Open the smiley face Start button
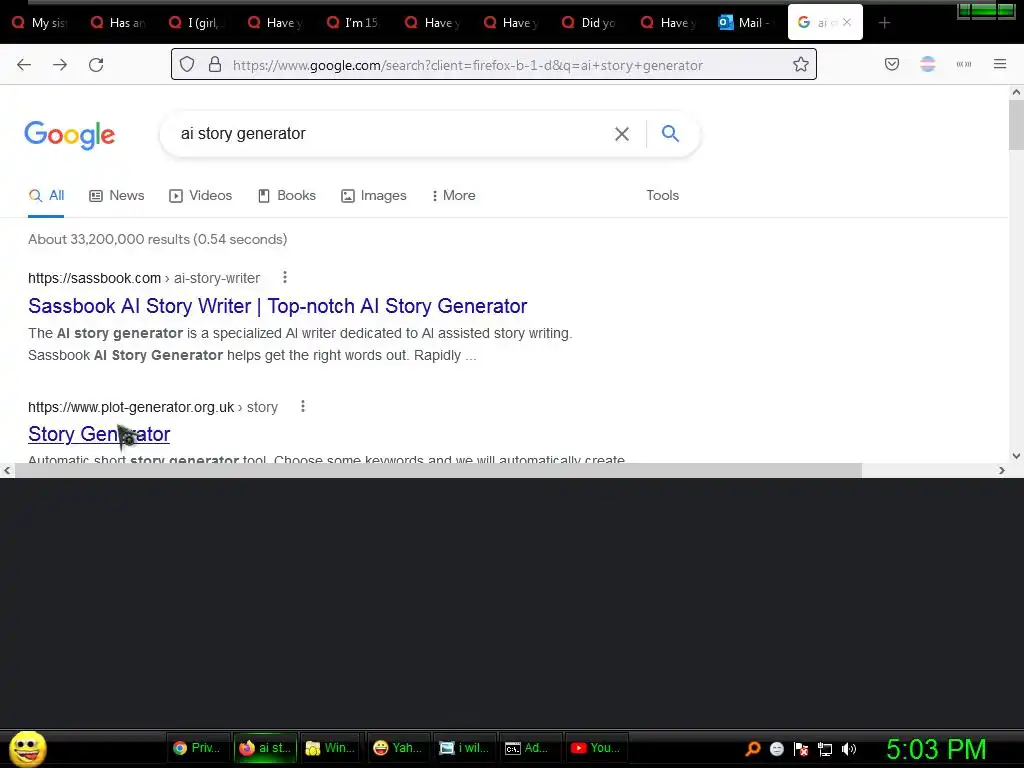This screenshot has height=768, width=1024. point(27,748)
